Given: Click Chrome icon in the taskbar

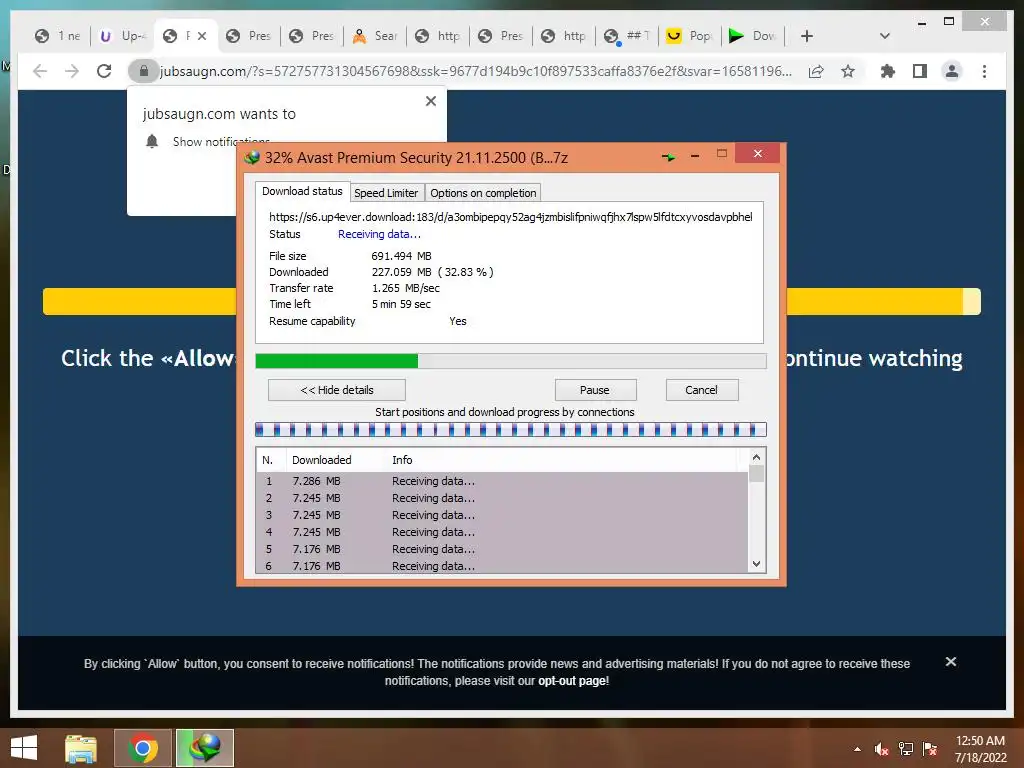Looking at the screenshot, I should tap(143, 748).
